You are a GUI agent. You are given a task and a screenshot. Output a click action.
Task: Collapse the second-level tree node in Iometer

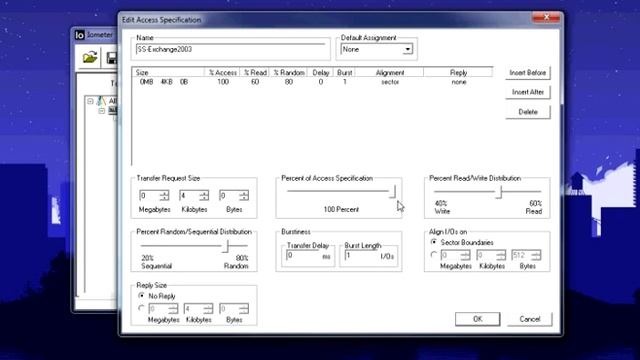pyautogui.click(x=102, y=111)
